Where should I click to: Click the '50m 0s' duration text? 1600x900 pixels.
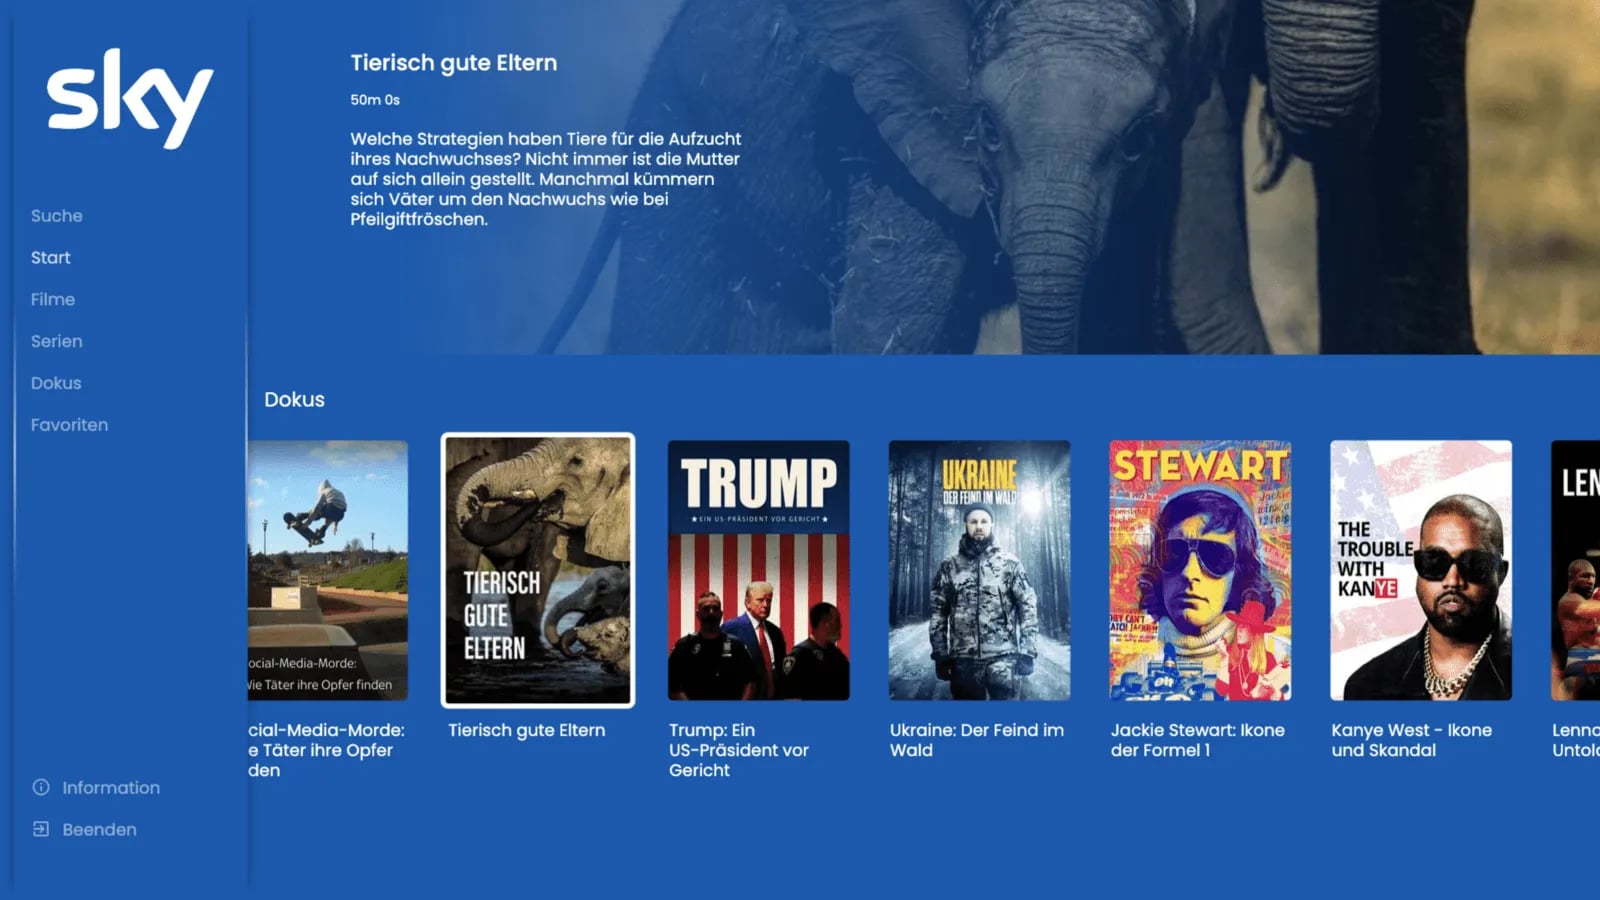375,100
